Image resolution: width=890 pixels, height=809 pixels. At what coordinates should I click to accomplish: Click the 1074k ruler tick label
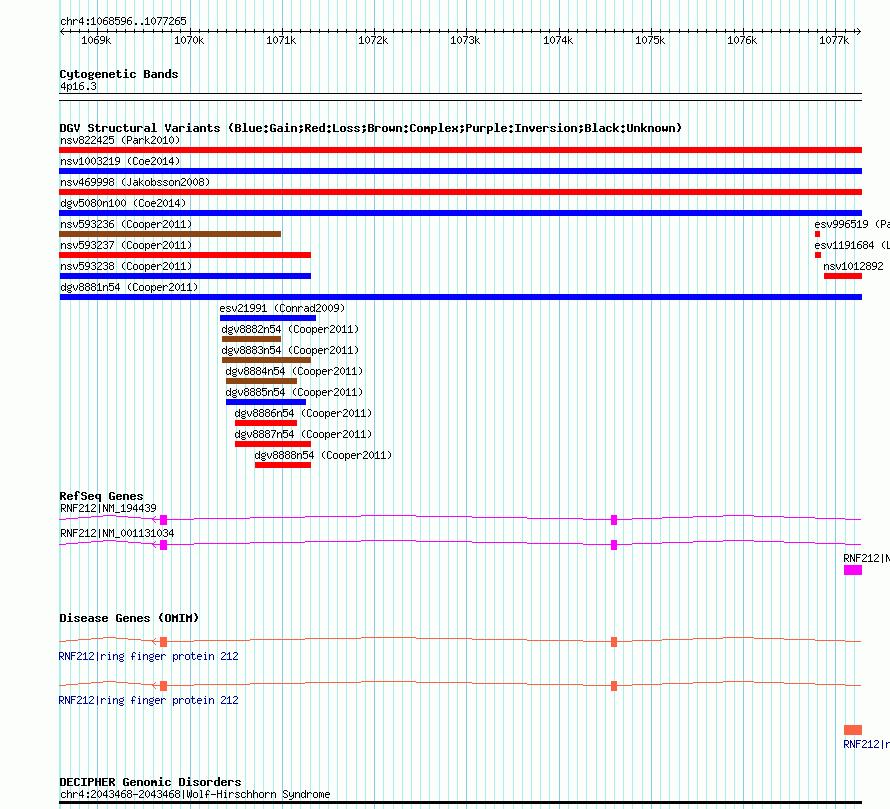pyautogui.click(x=558, y=40)
